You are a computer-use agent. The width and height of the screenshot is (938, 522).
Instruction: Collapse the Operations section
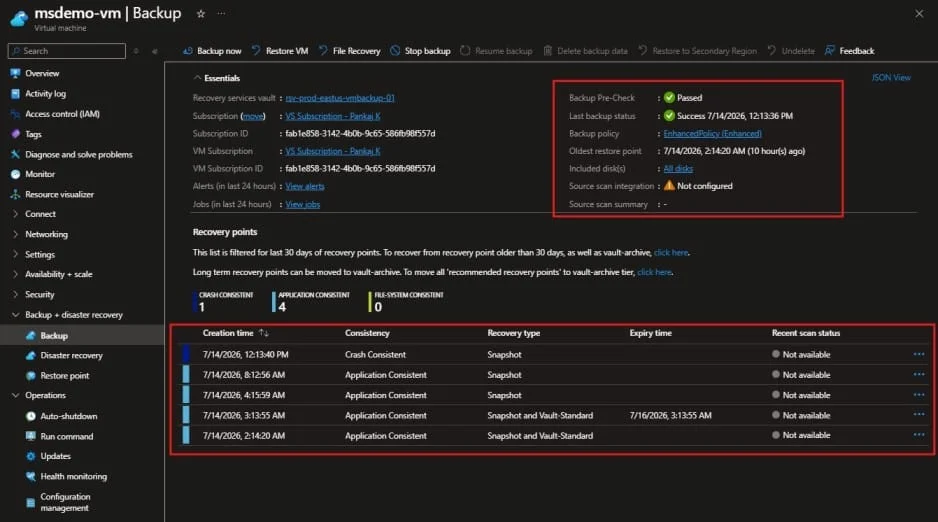pyautogui.click(x=16, y=395)
